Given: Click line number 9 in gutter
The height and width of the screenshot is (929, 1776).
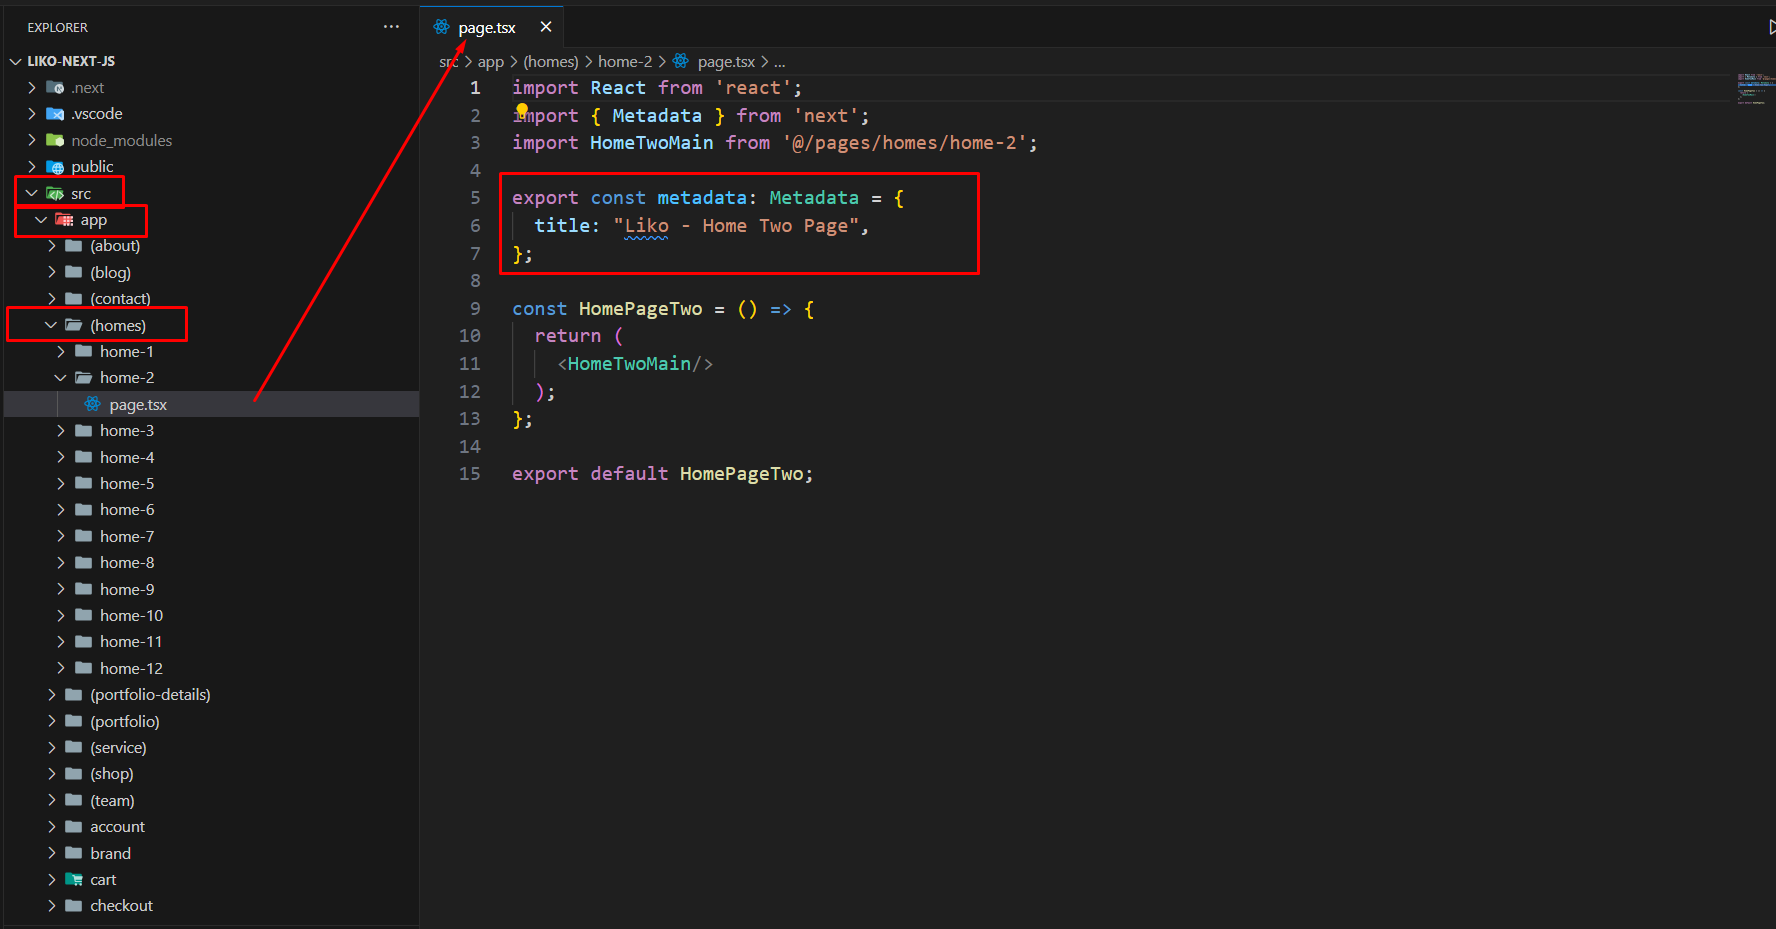Looking at the screenshot, I should pyautogui.click(x=475, y=309).
